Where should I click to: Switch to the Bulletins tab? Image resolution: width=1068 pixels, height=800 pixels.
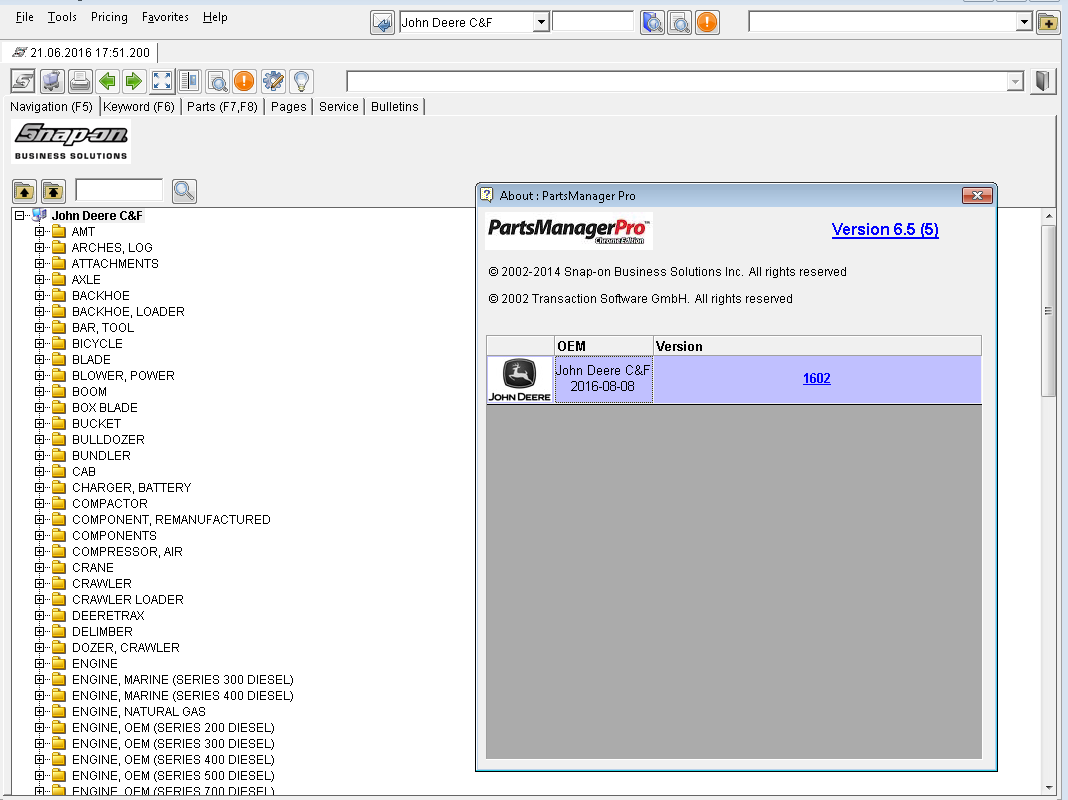394,106
